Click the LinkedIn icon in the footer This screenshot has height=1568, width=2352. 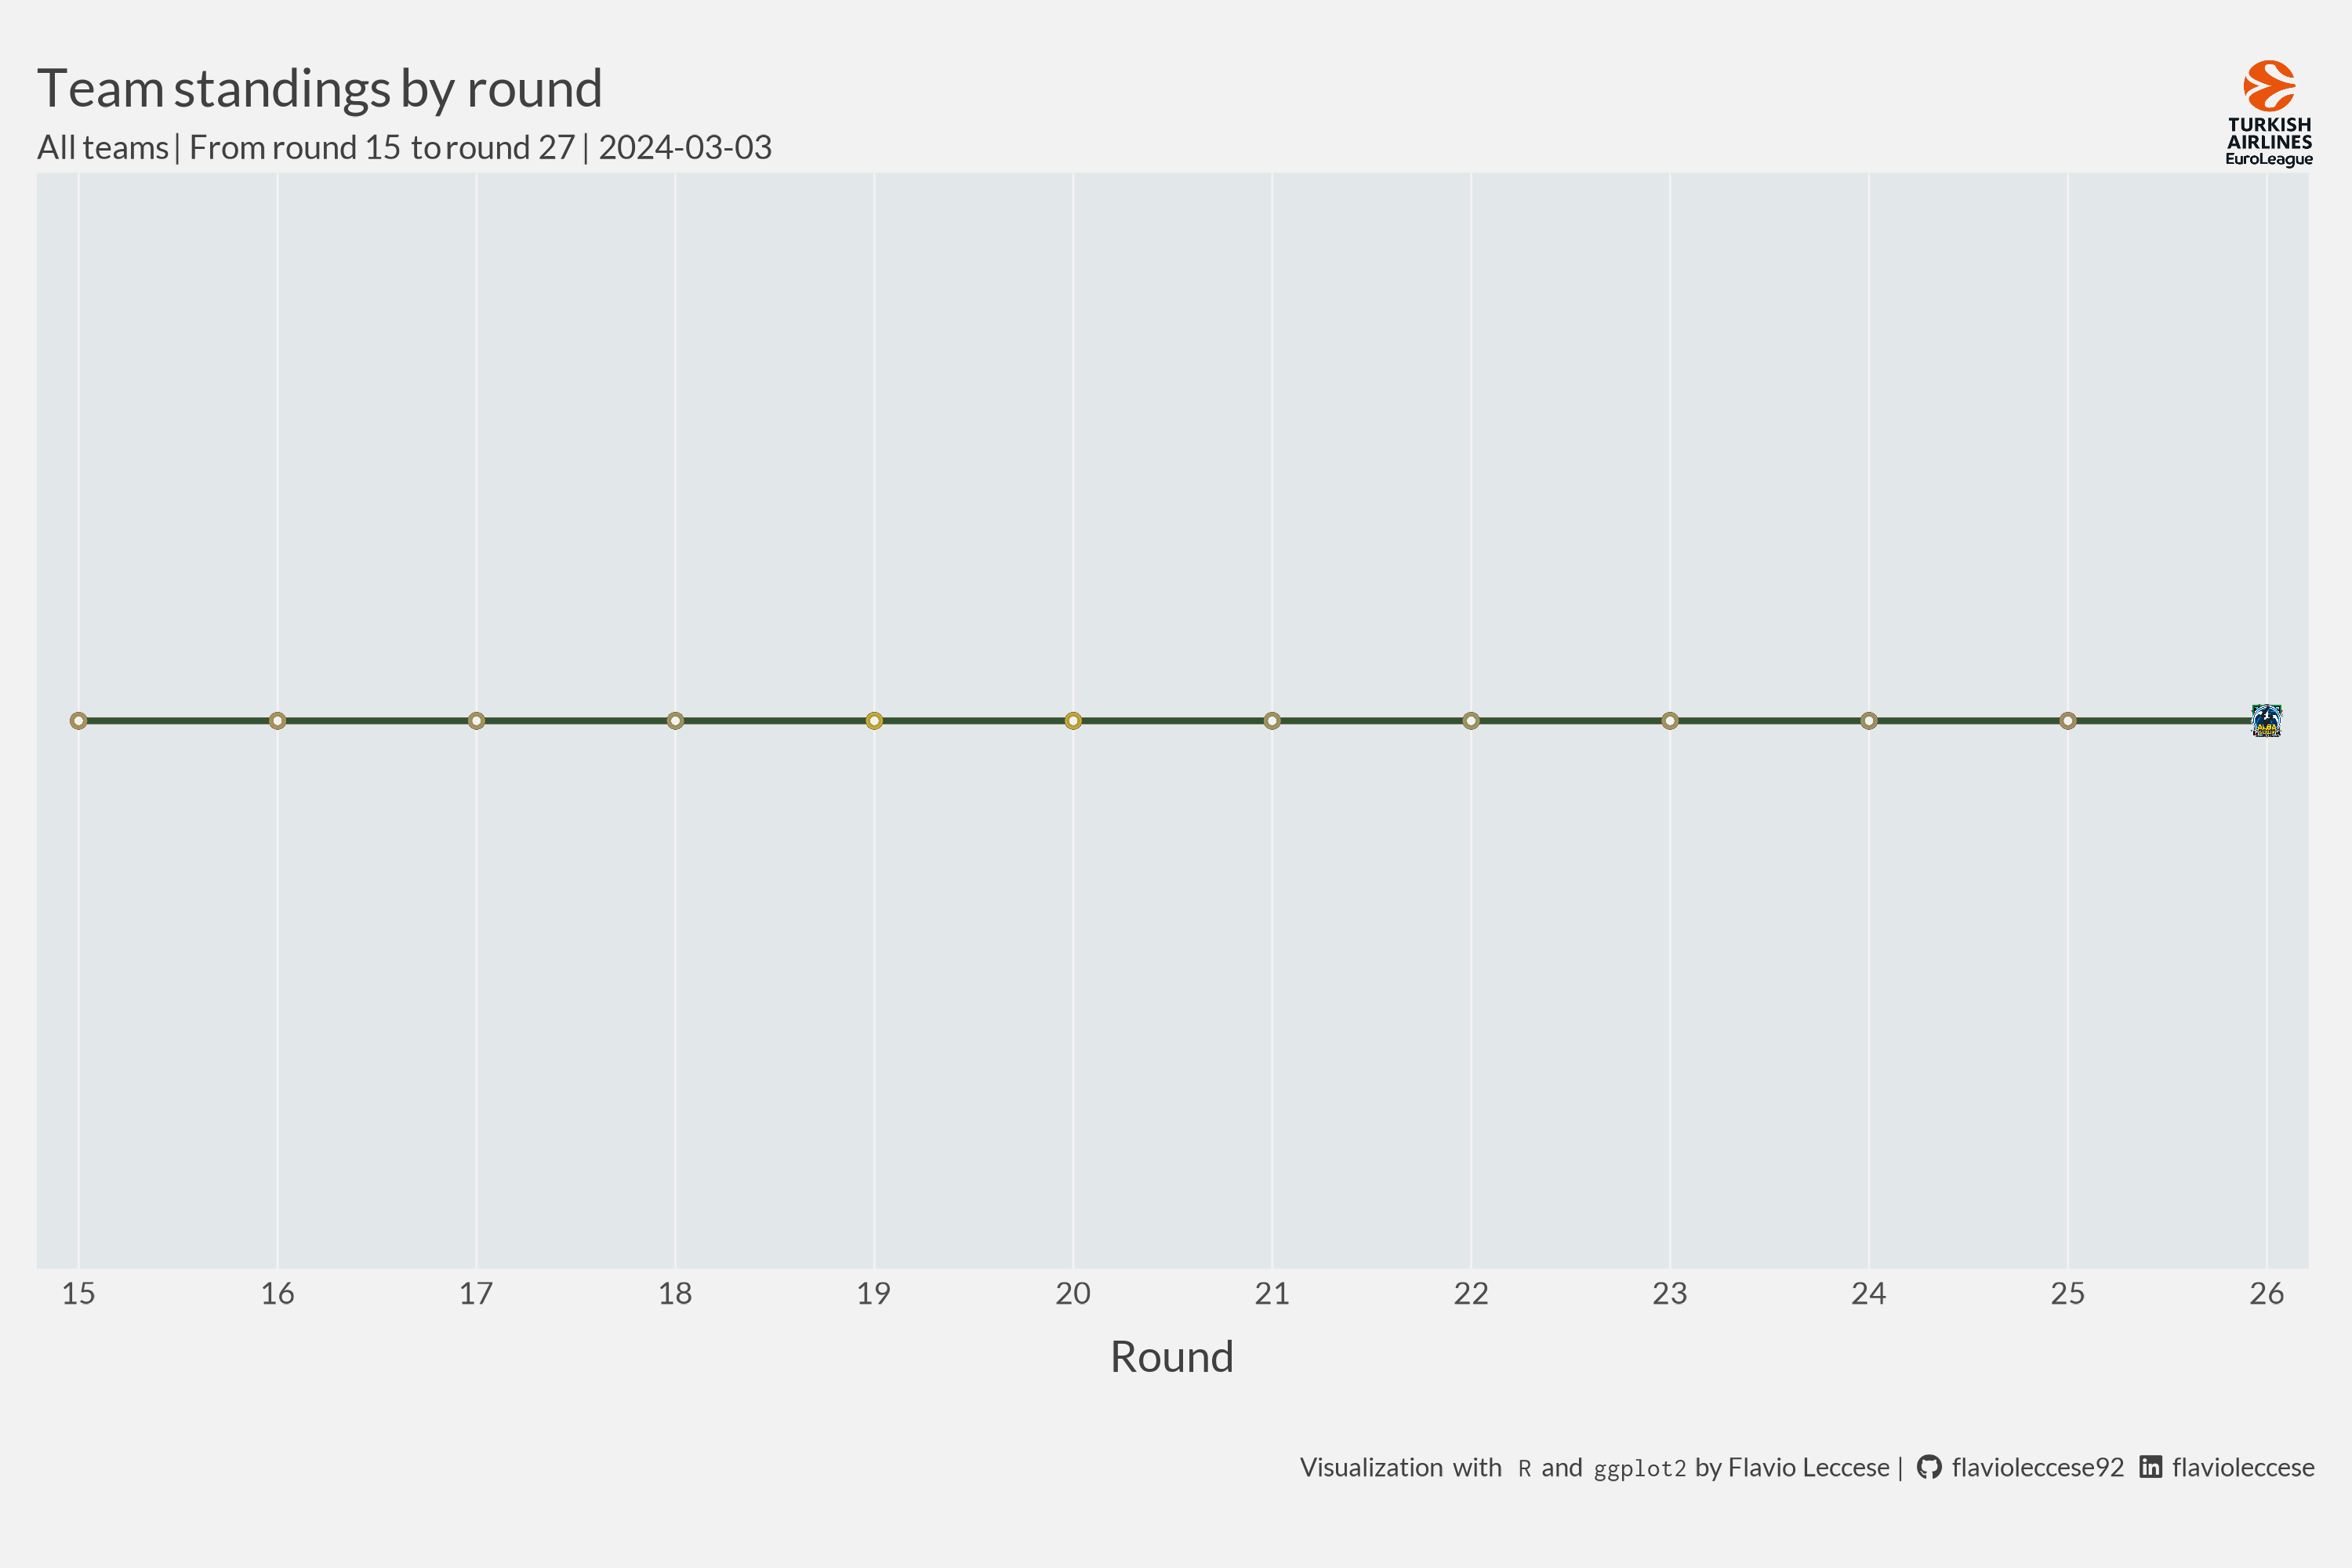pyautogui.click(x=2150, y=1467)
